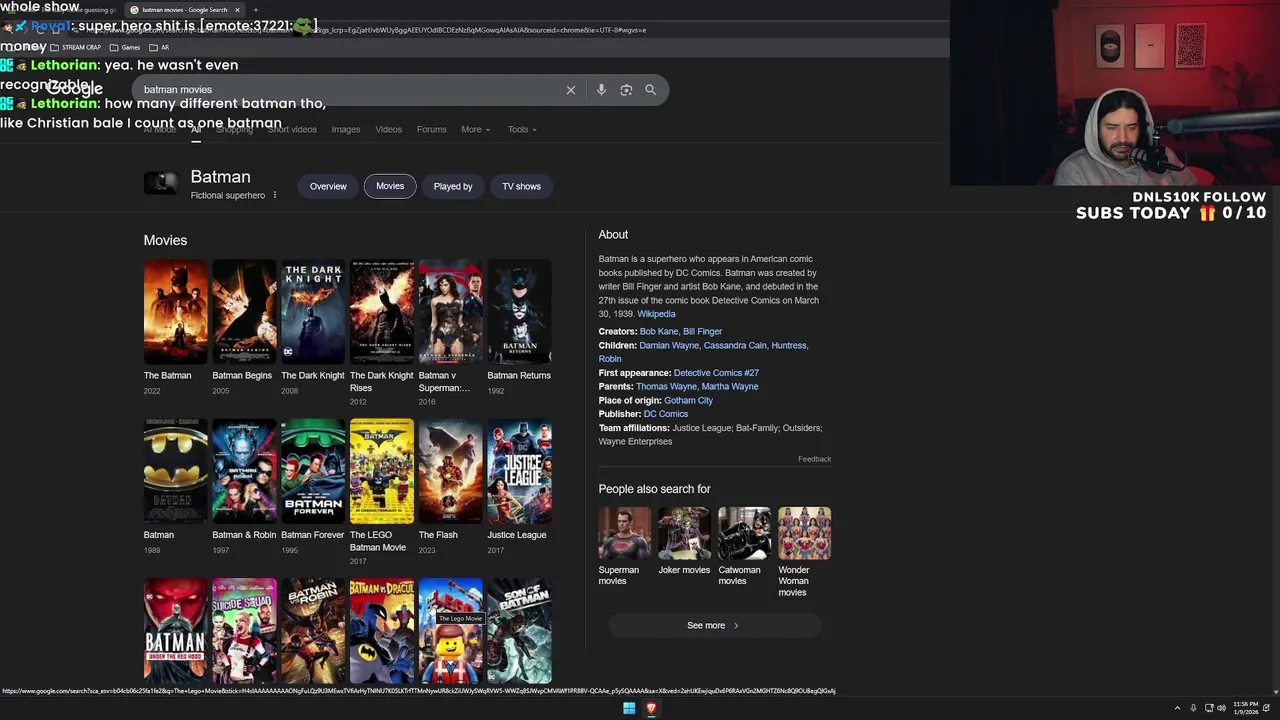Select the Overview chip
1280x720 pixels.
coord(328,186)
